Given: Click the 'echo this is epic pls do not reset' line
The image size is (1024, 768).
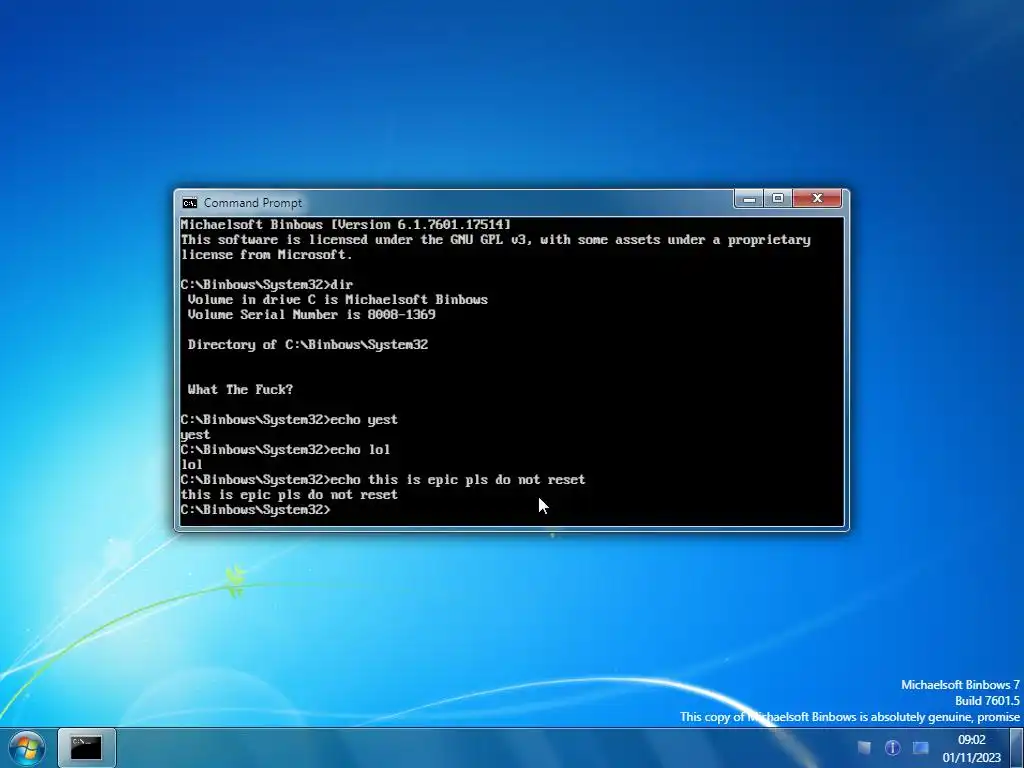Looking at the screenshot, I should click(x=383, y=480).
